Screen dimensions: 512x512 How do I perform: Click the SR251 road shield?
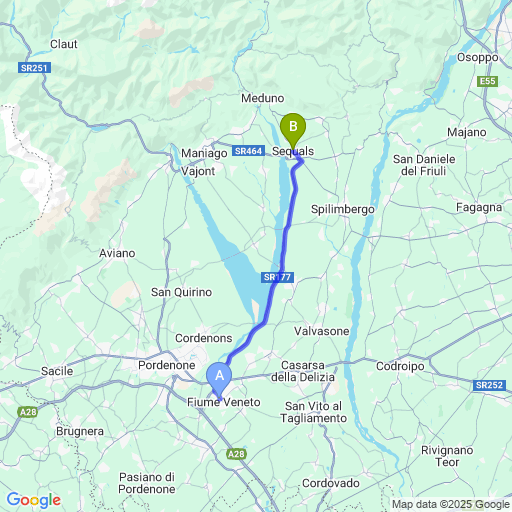coord(34,68)
